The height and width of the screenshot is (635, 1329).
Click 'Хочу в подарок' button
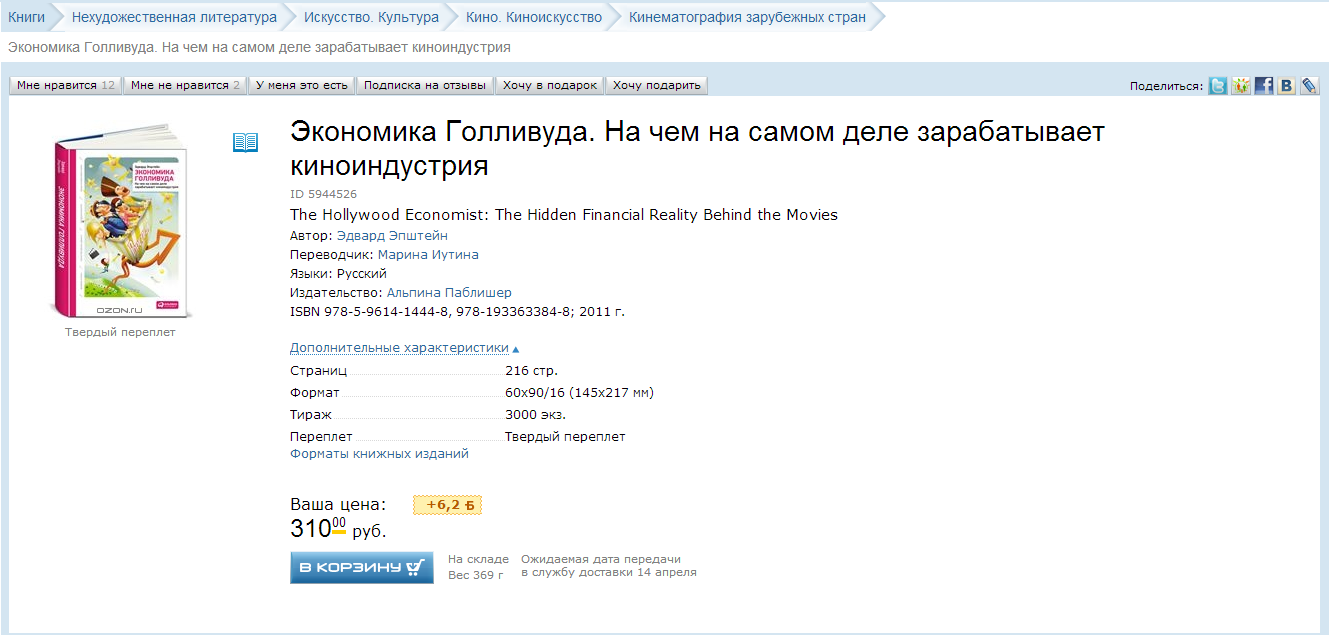(550, 85)
